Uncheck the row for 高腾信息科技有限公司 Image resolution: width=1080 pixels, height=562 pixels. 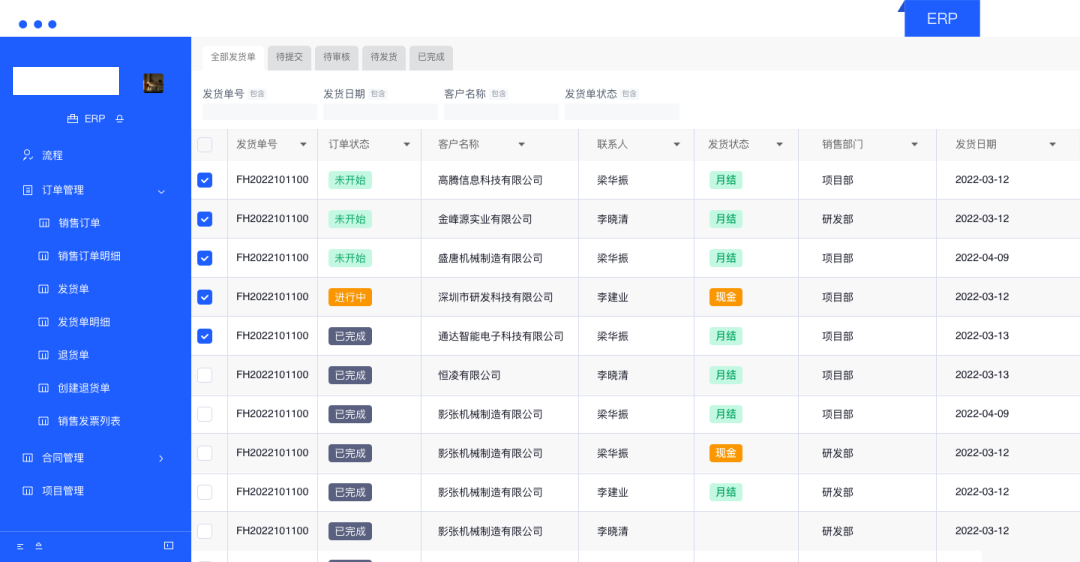(x=205, y=180)
